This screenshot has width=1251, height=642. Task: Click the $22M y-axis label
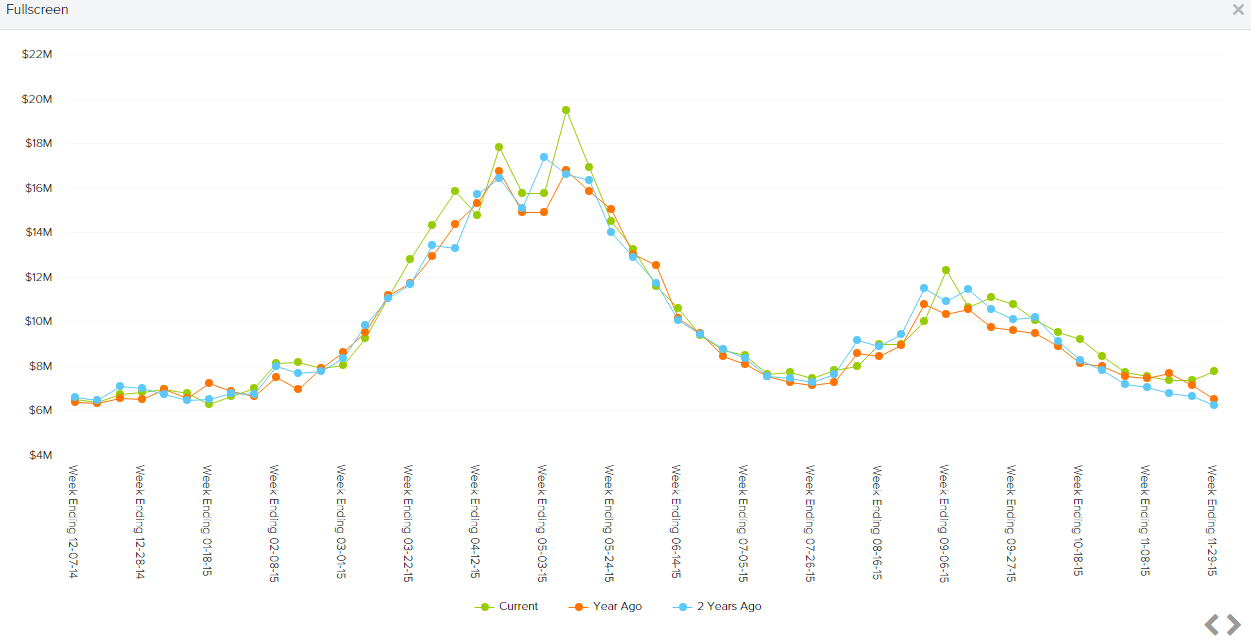click(x=37, y=54)
